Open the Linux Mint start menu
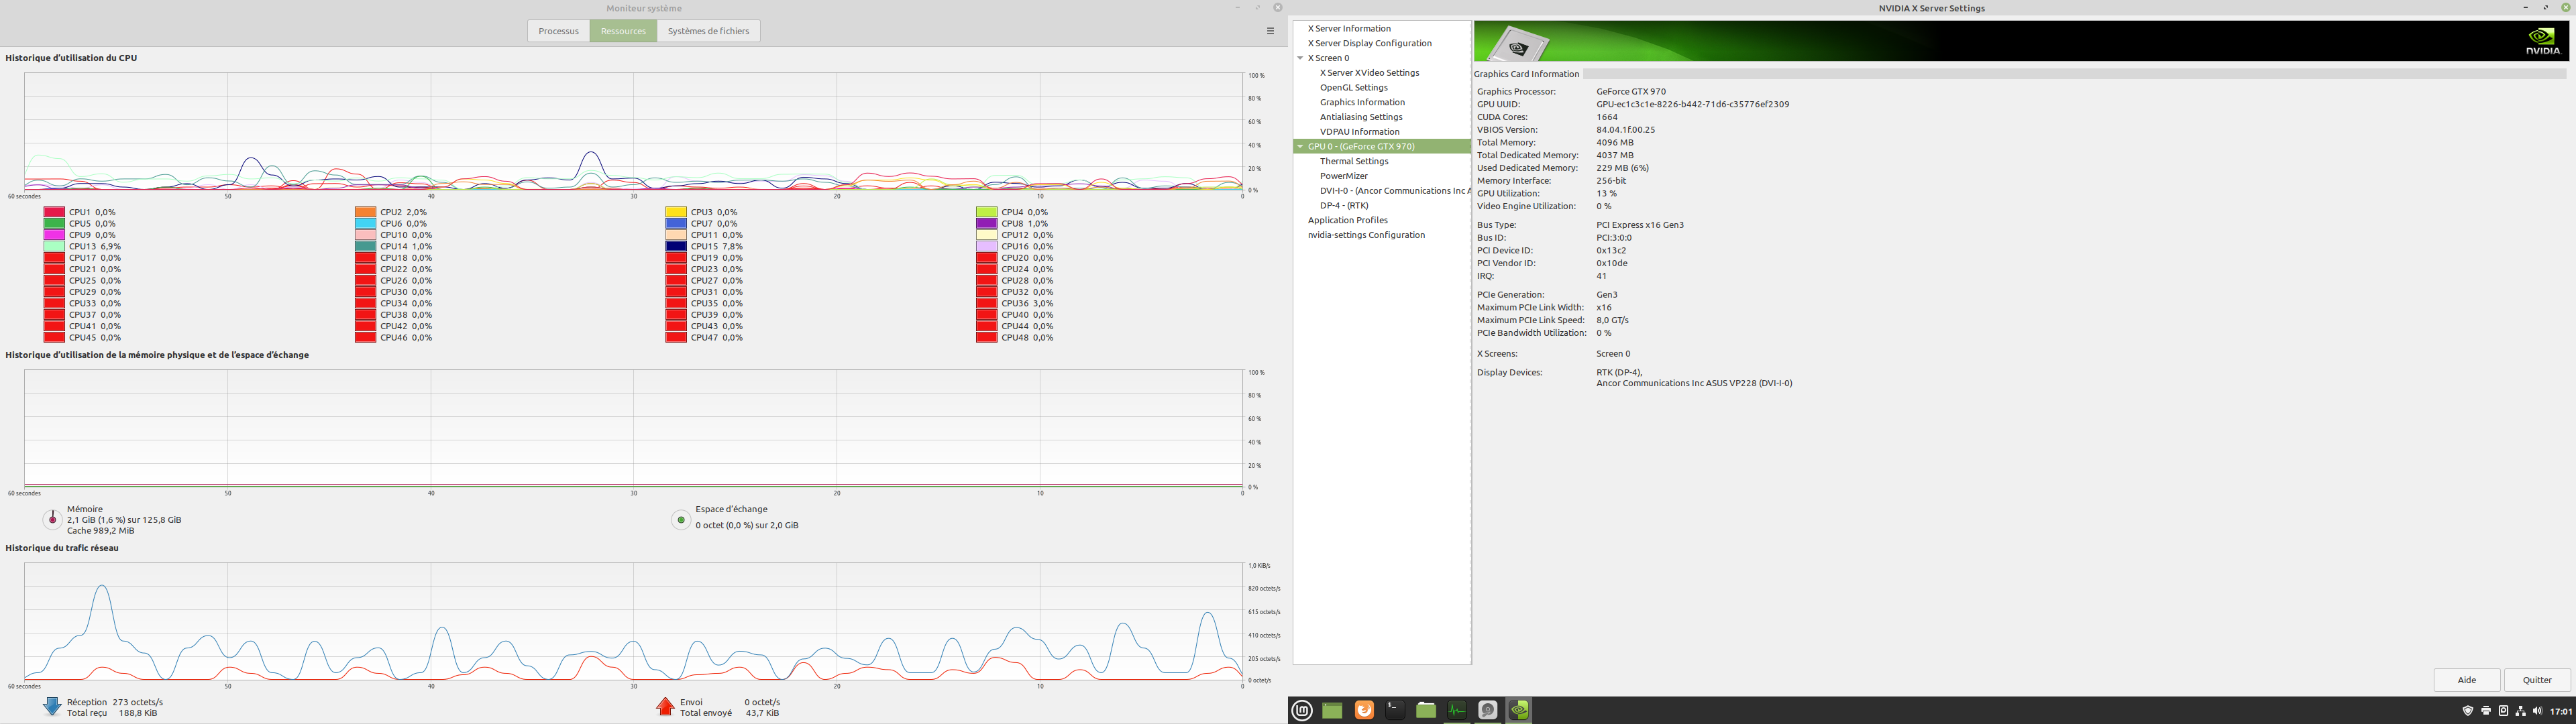The height and width of the screenshot is (724, 2576). (1302, 711)
